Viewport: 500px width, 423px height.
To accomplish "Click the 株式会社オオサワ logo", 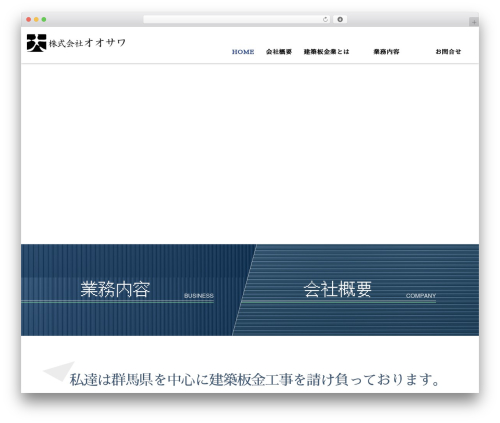I will (76, 43).
